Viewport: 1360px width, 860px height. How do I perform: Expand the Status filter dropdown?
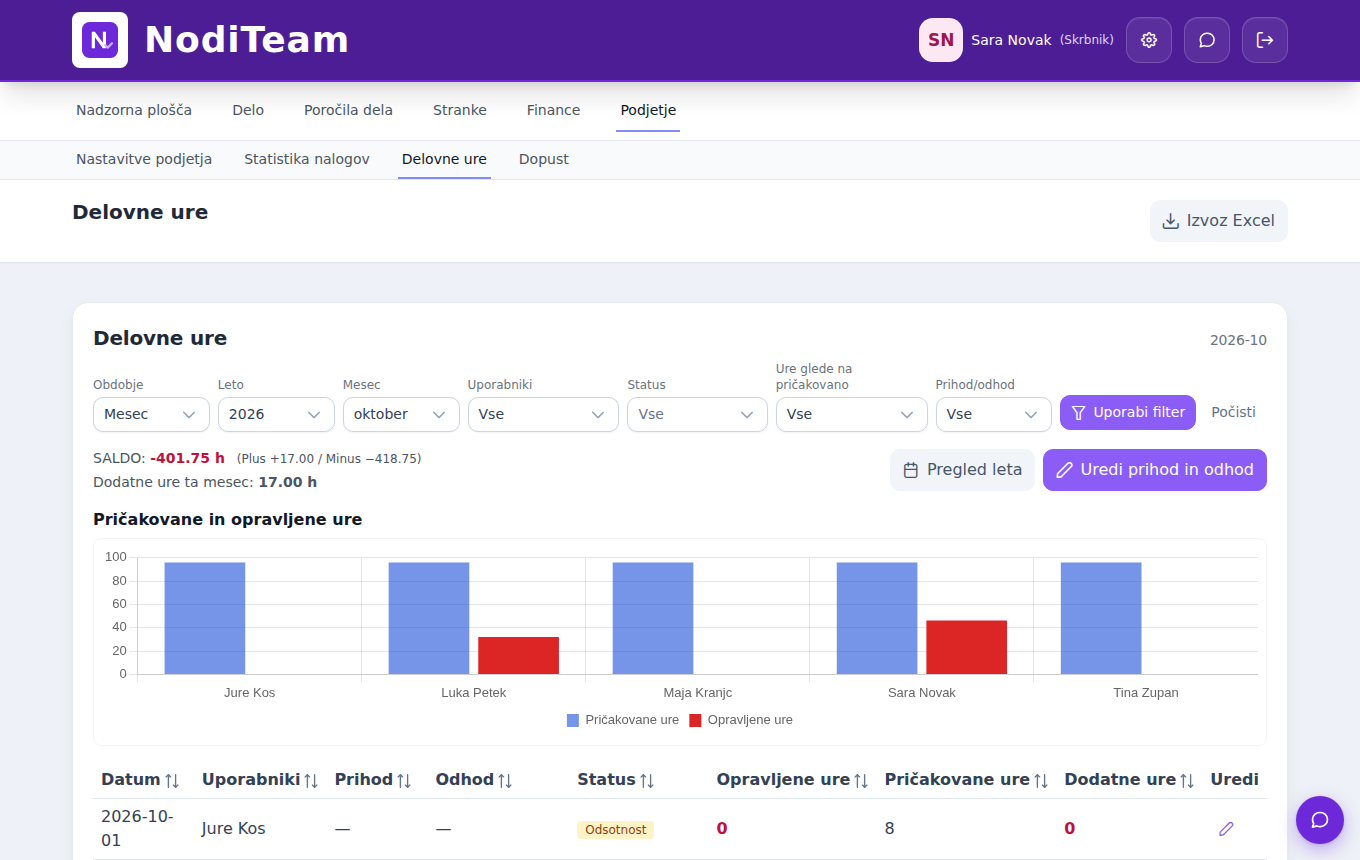pyautogui.click(x=697, y=414)
